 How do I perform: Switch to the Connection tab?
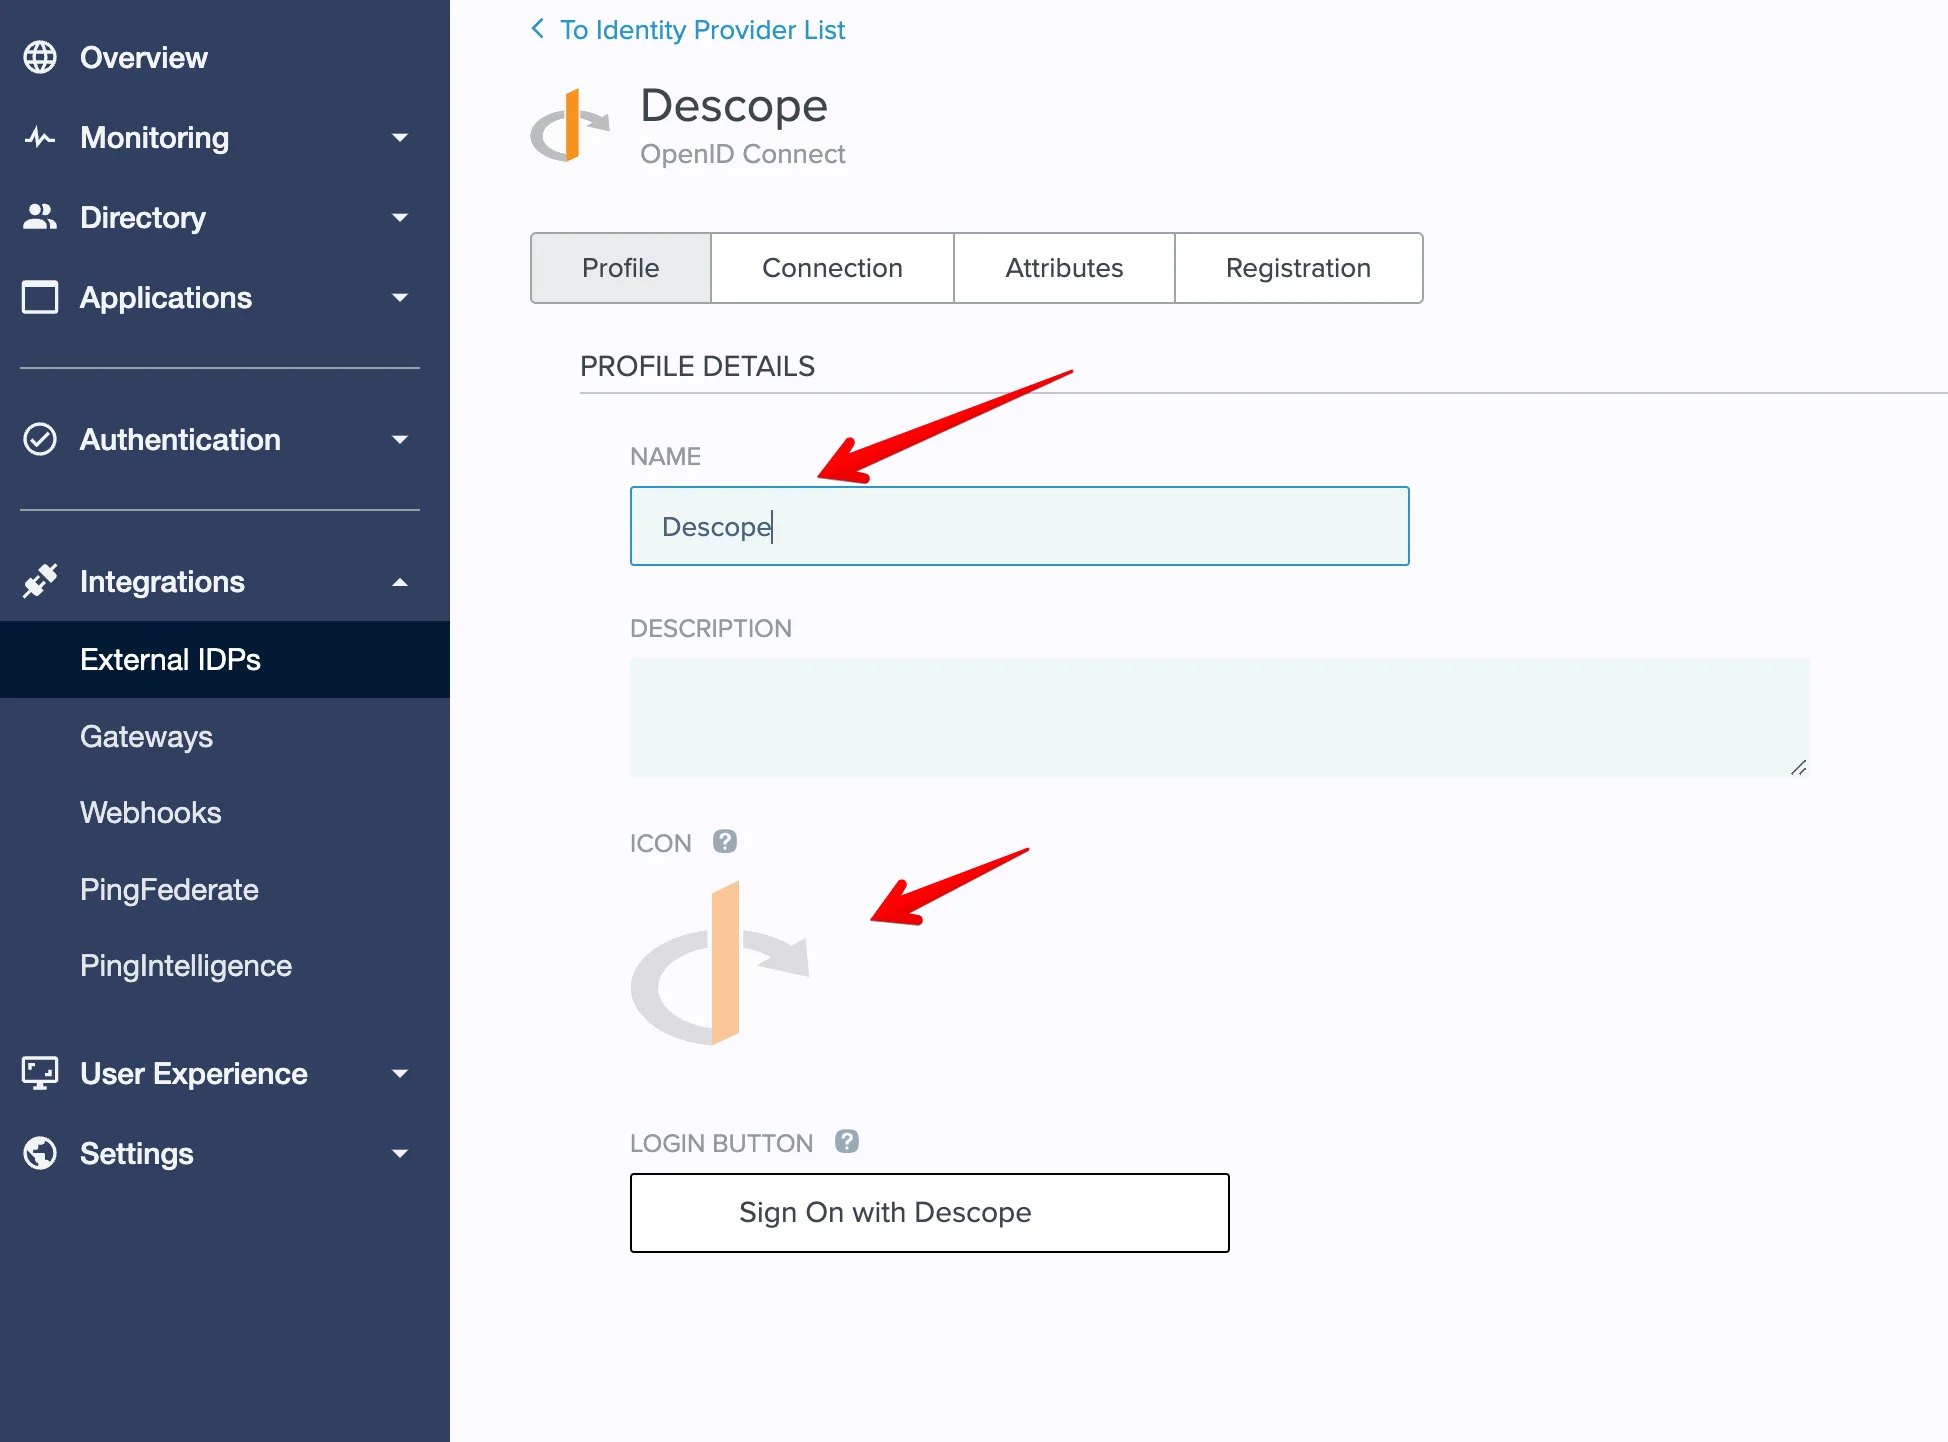832,268
